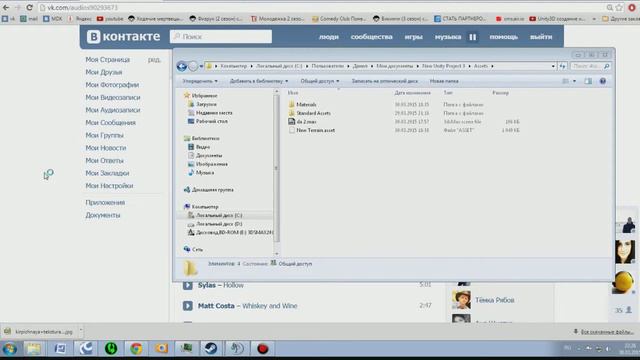640x360 pixels.
Task: Click выйти in VK header
Action: point(541,37)
